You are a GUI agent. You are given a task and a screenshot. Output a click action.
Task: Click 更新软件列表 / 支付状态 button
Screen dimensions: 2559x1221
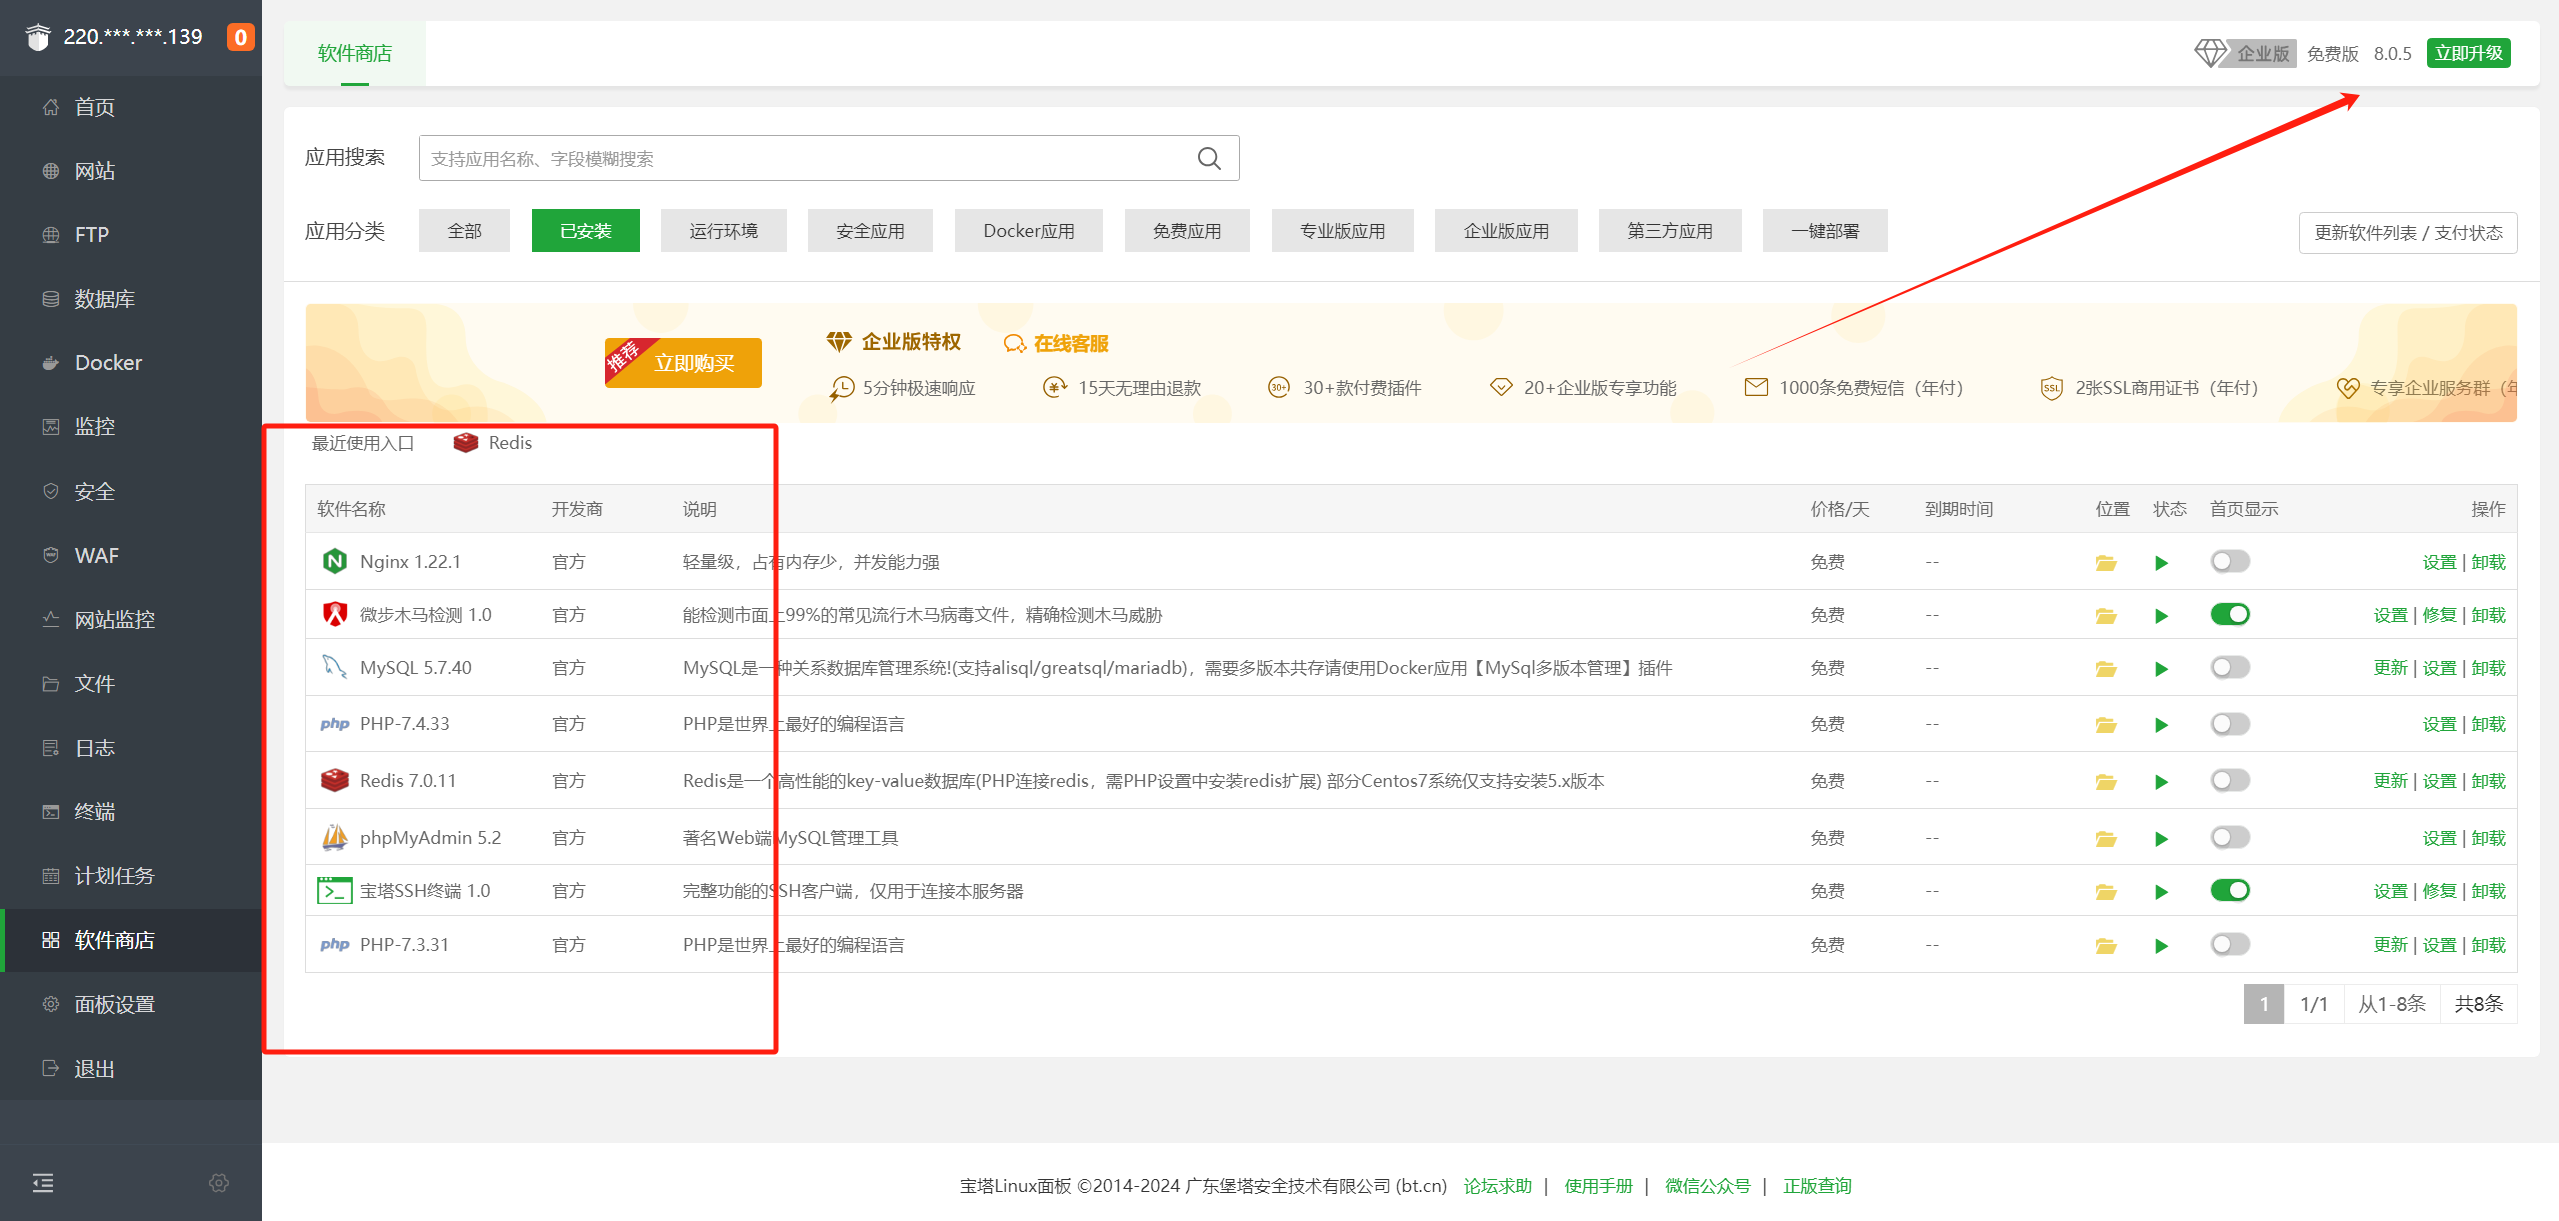2408,233
